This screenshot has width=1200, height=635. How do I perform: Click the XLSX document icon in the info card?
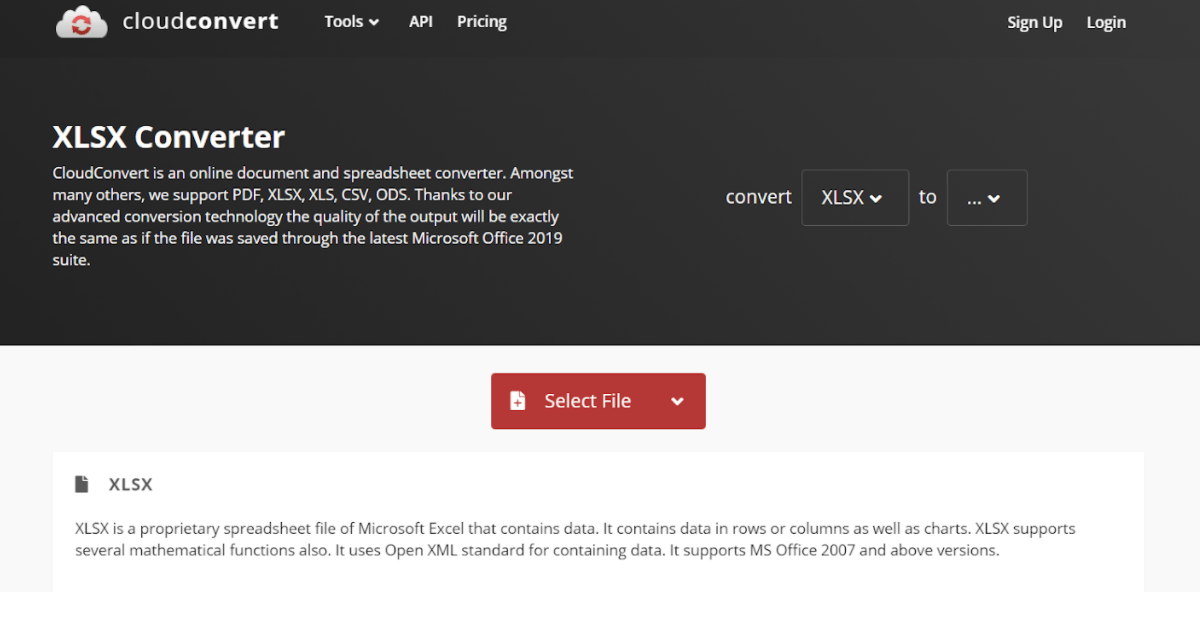(x=84, y=483)
